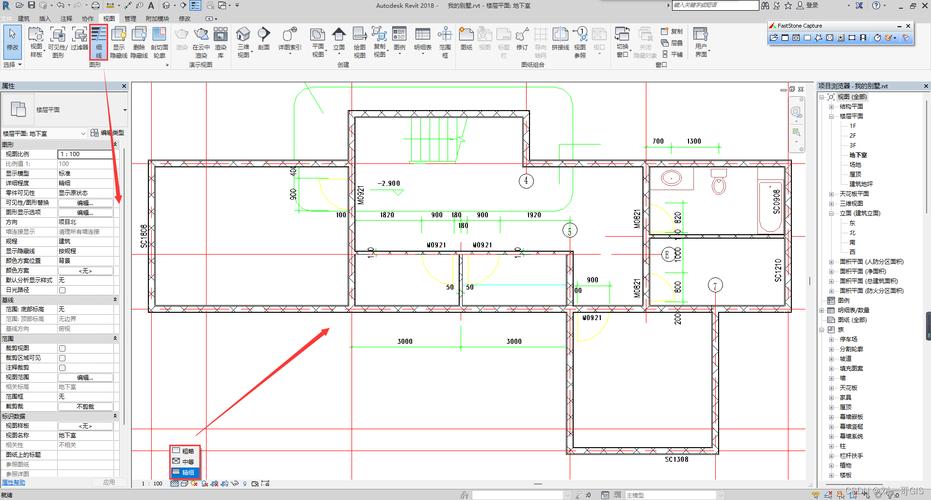Select 粗略 coarse detail level option
The height and width of the screenshot is (500, 931).
click(x=185, y=451)
